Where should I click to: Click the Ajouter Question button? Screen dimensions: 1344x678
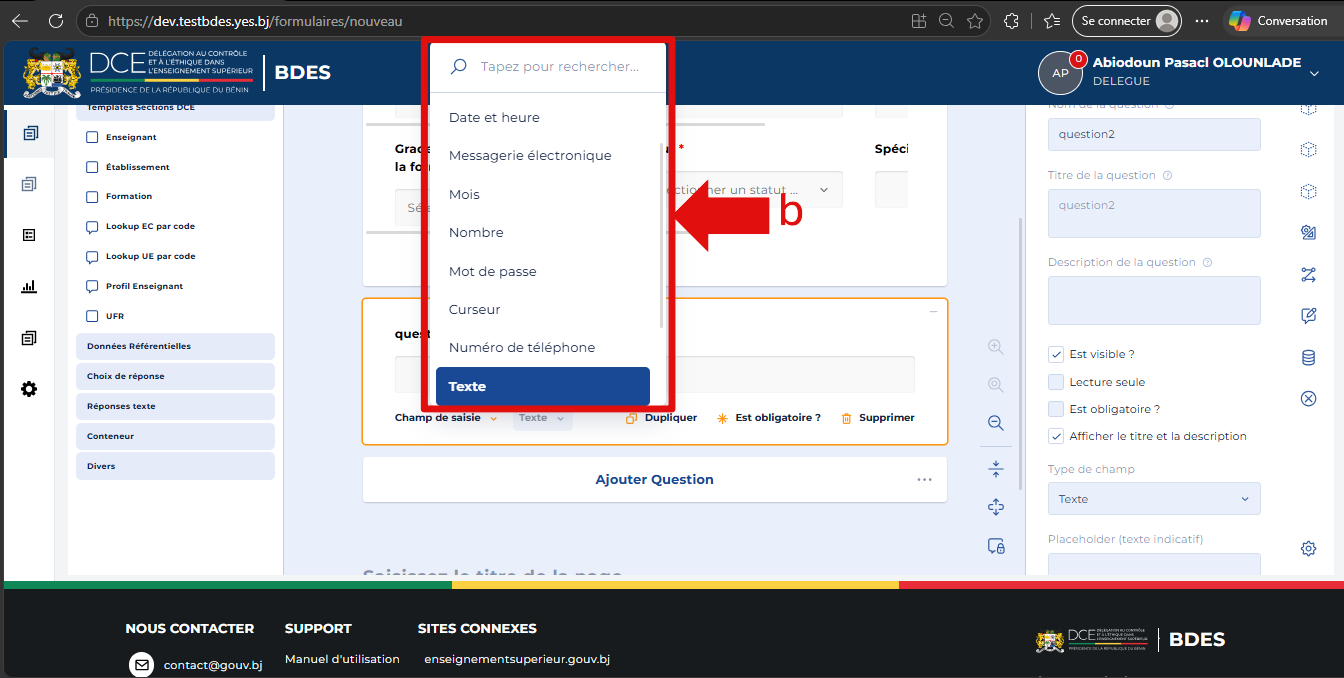(x=654, y=480)
